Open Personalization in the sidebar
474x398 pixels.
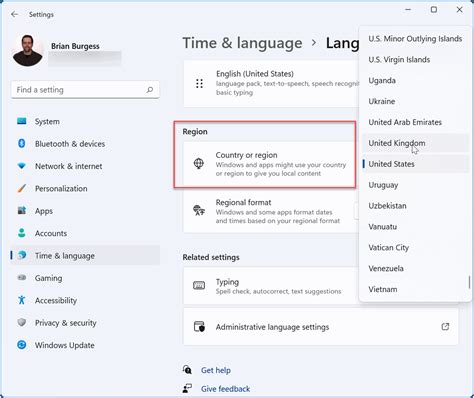[x=85, y=188]
